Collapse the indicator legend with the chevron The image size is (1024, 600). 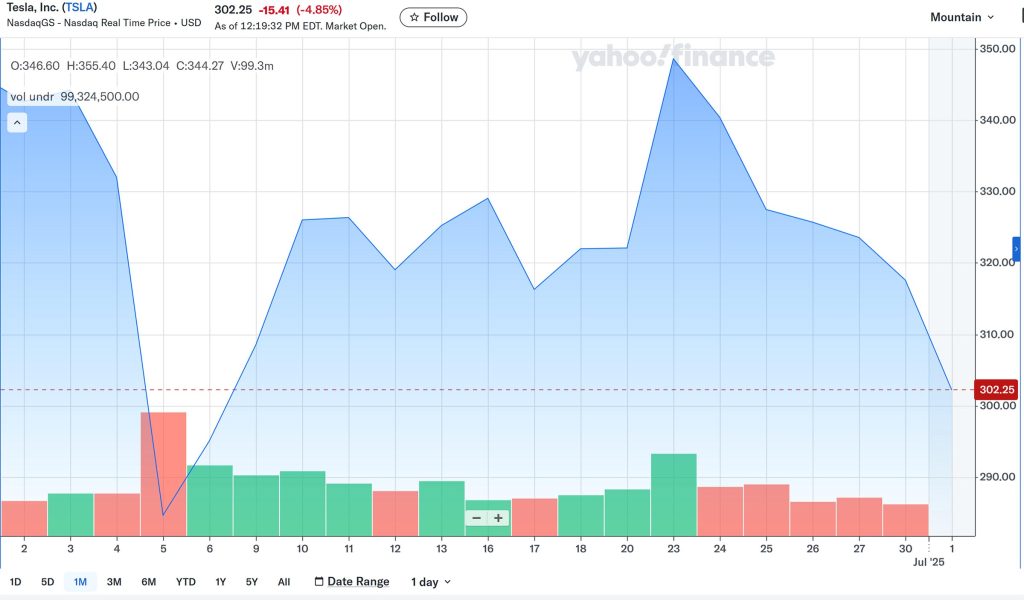[17, 122]
